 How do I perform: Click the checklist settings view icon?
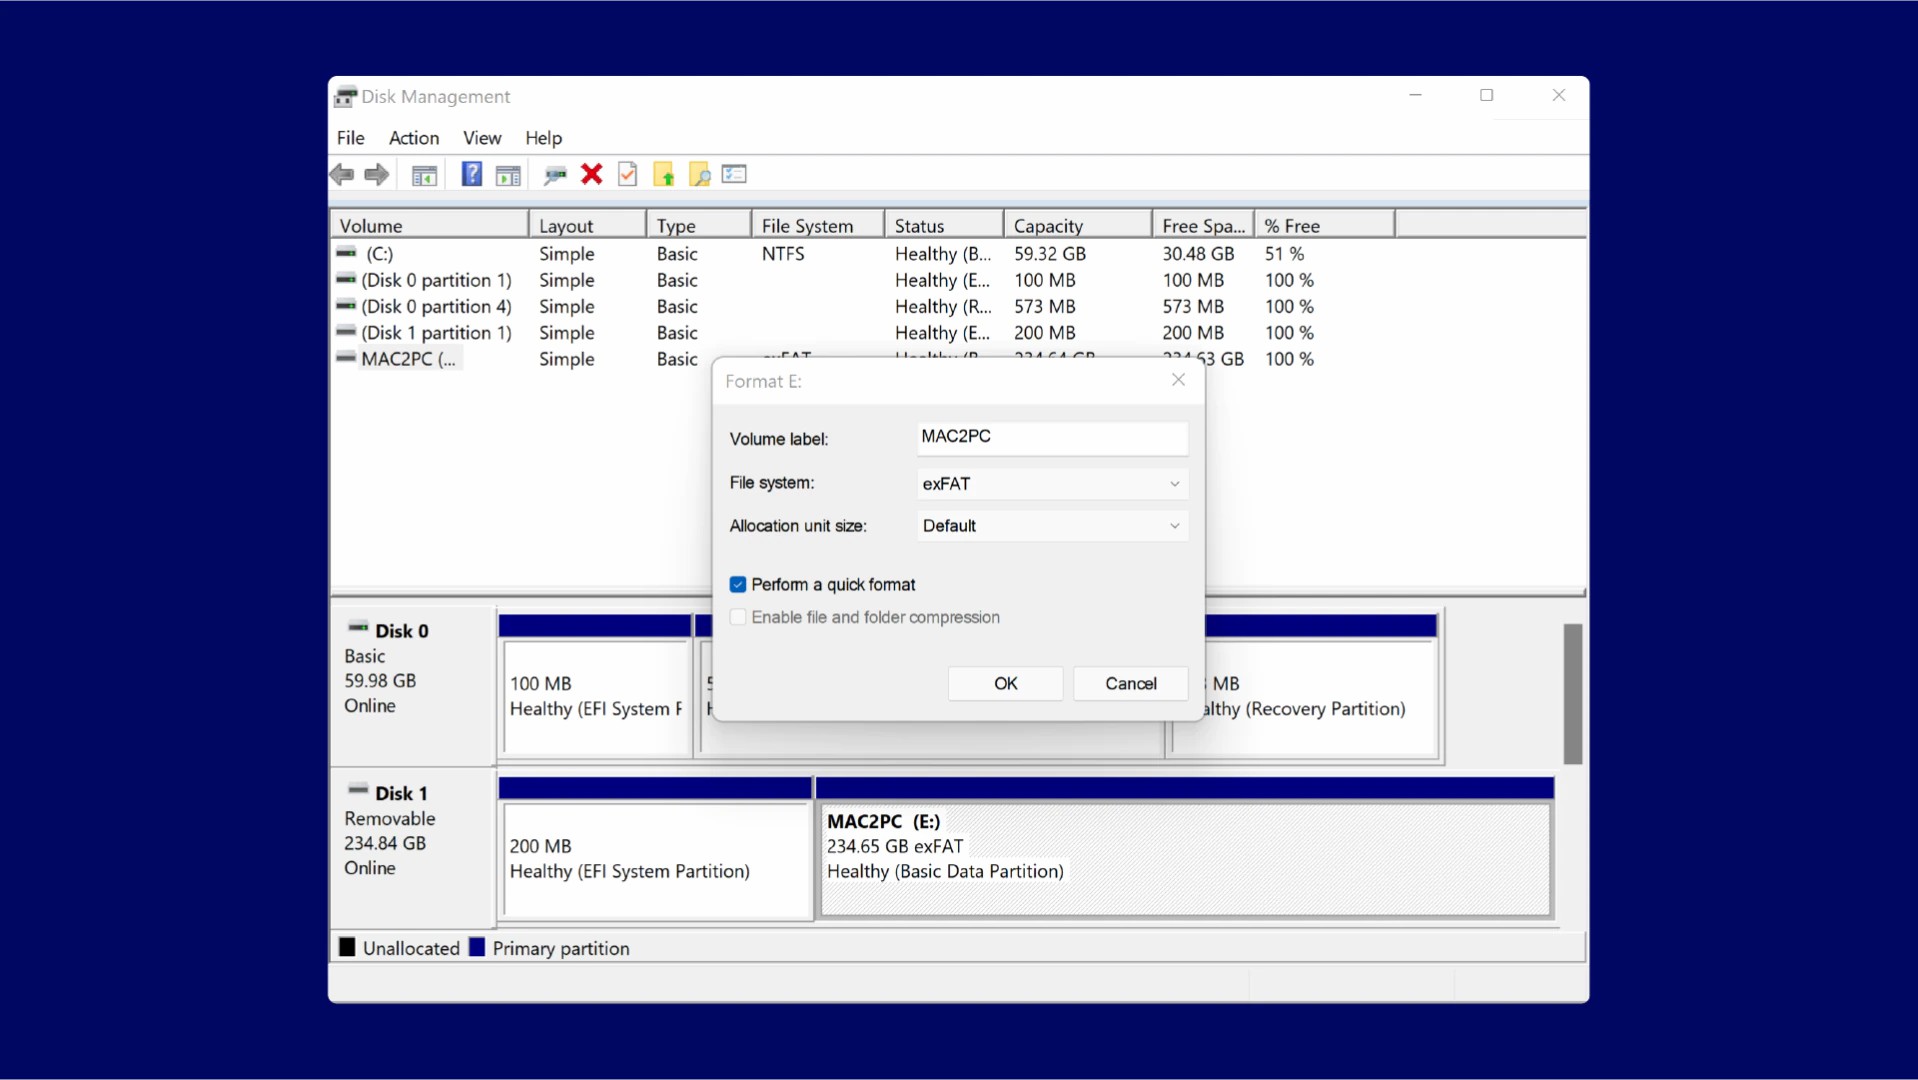735,175
